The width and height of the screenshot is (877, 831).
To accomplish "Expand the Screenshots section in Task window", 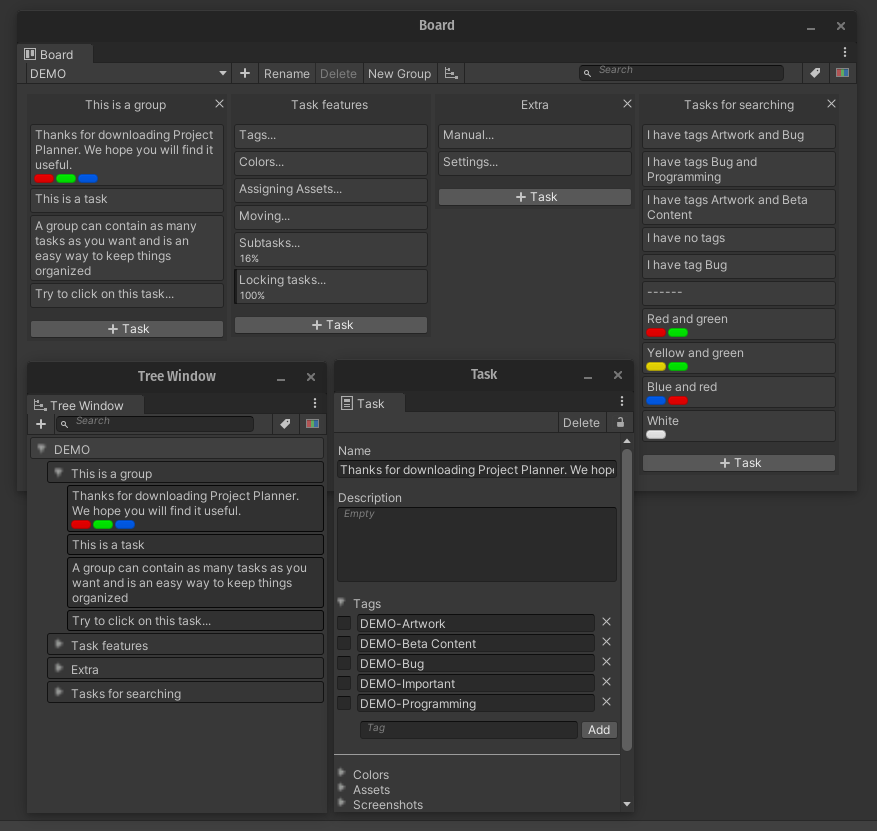I will pyautogui.click(x=342, y=804).
